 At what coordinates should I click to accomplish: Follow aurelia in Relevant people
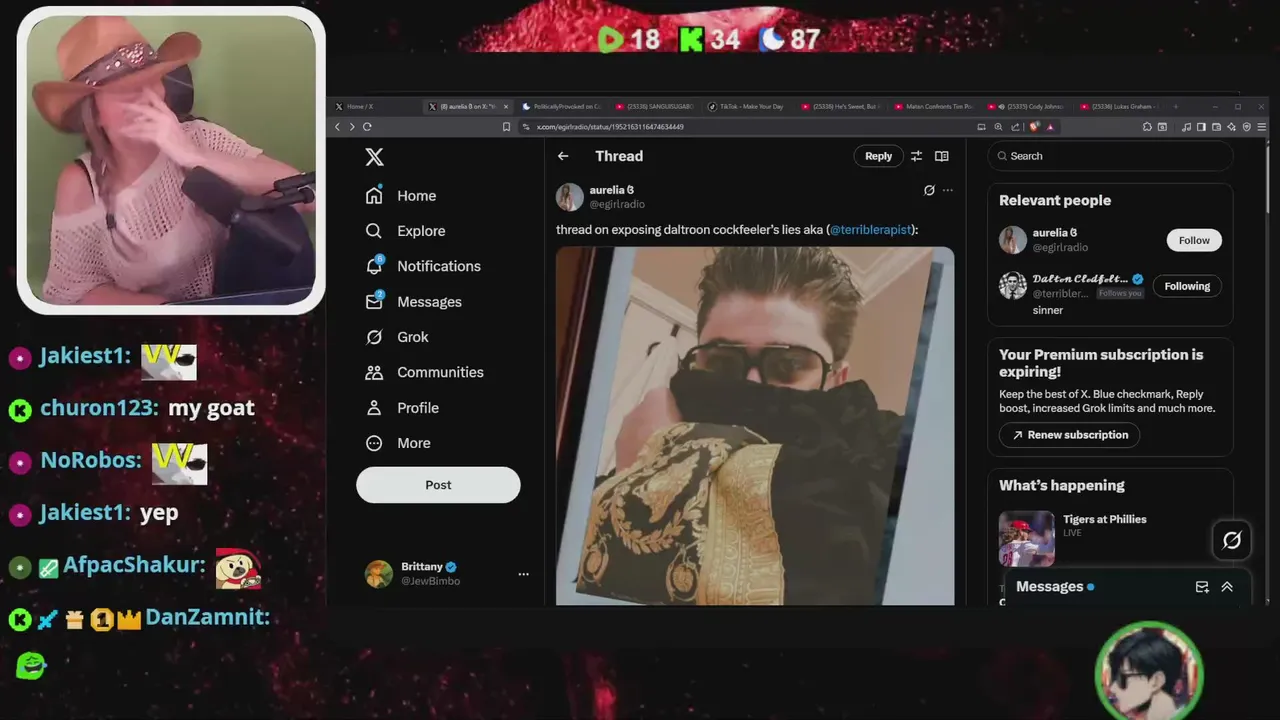click(1194, 240)
